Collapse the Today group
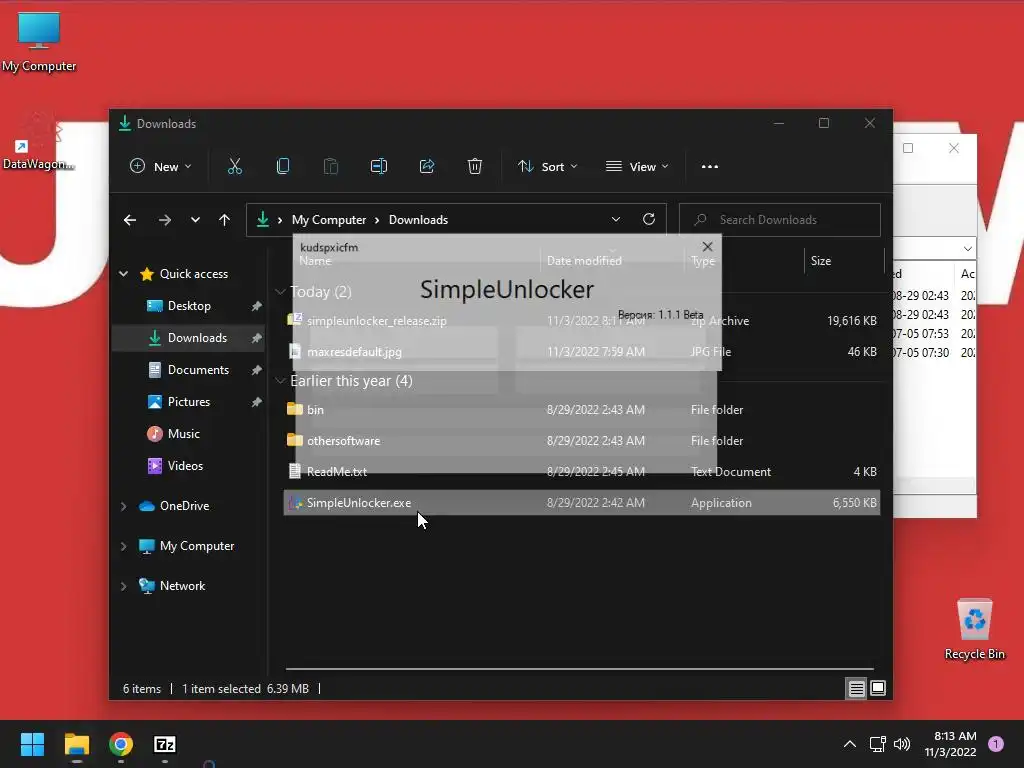The image size is (1024, 768). (x=280, y=291)
